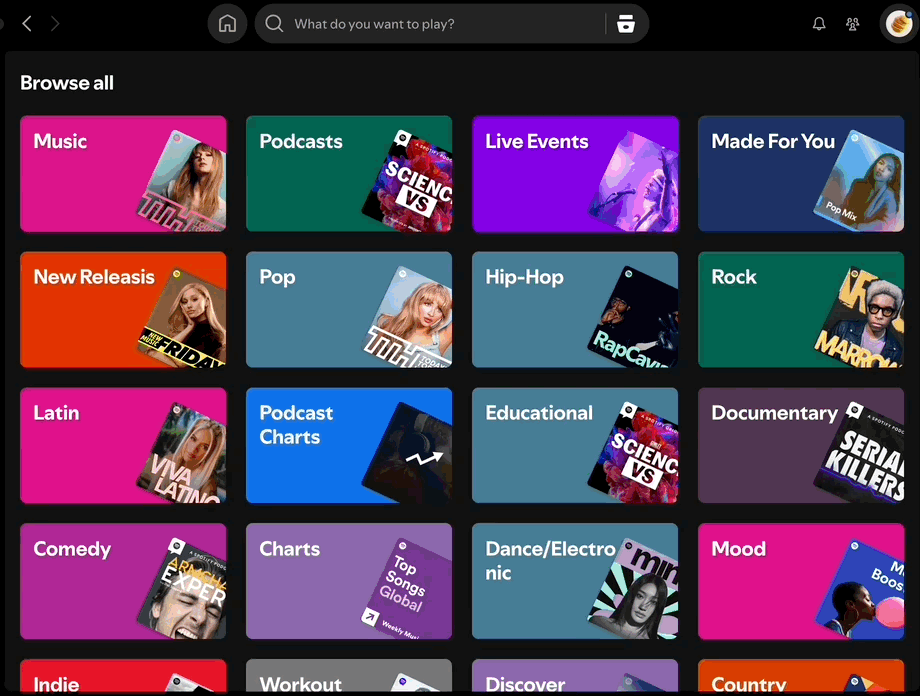Open the Workout category card
Viewport: 920px width, 696px height.
[x=349, y=676]
